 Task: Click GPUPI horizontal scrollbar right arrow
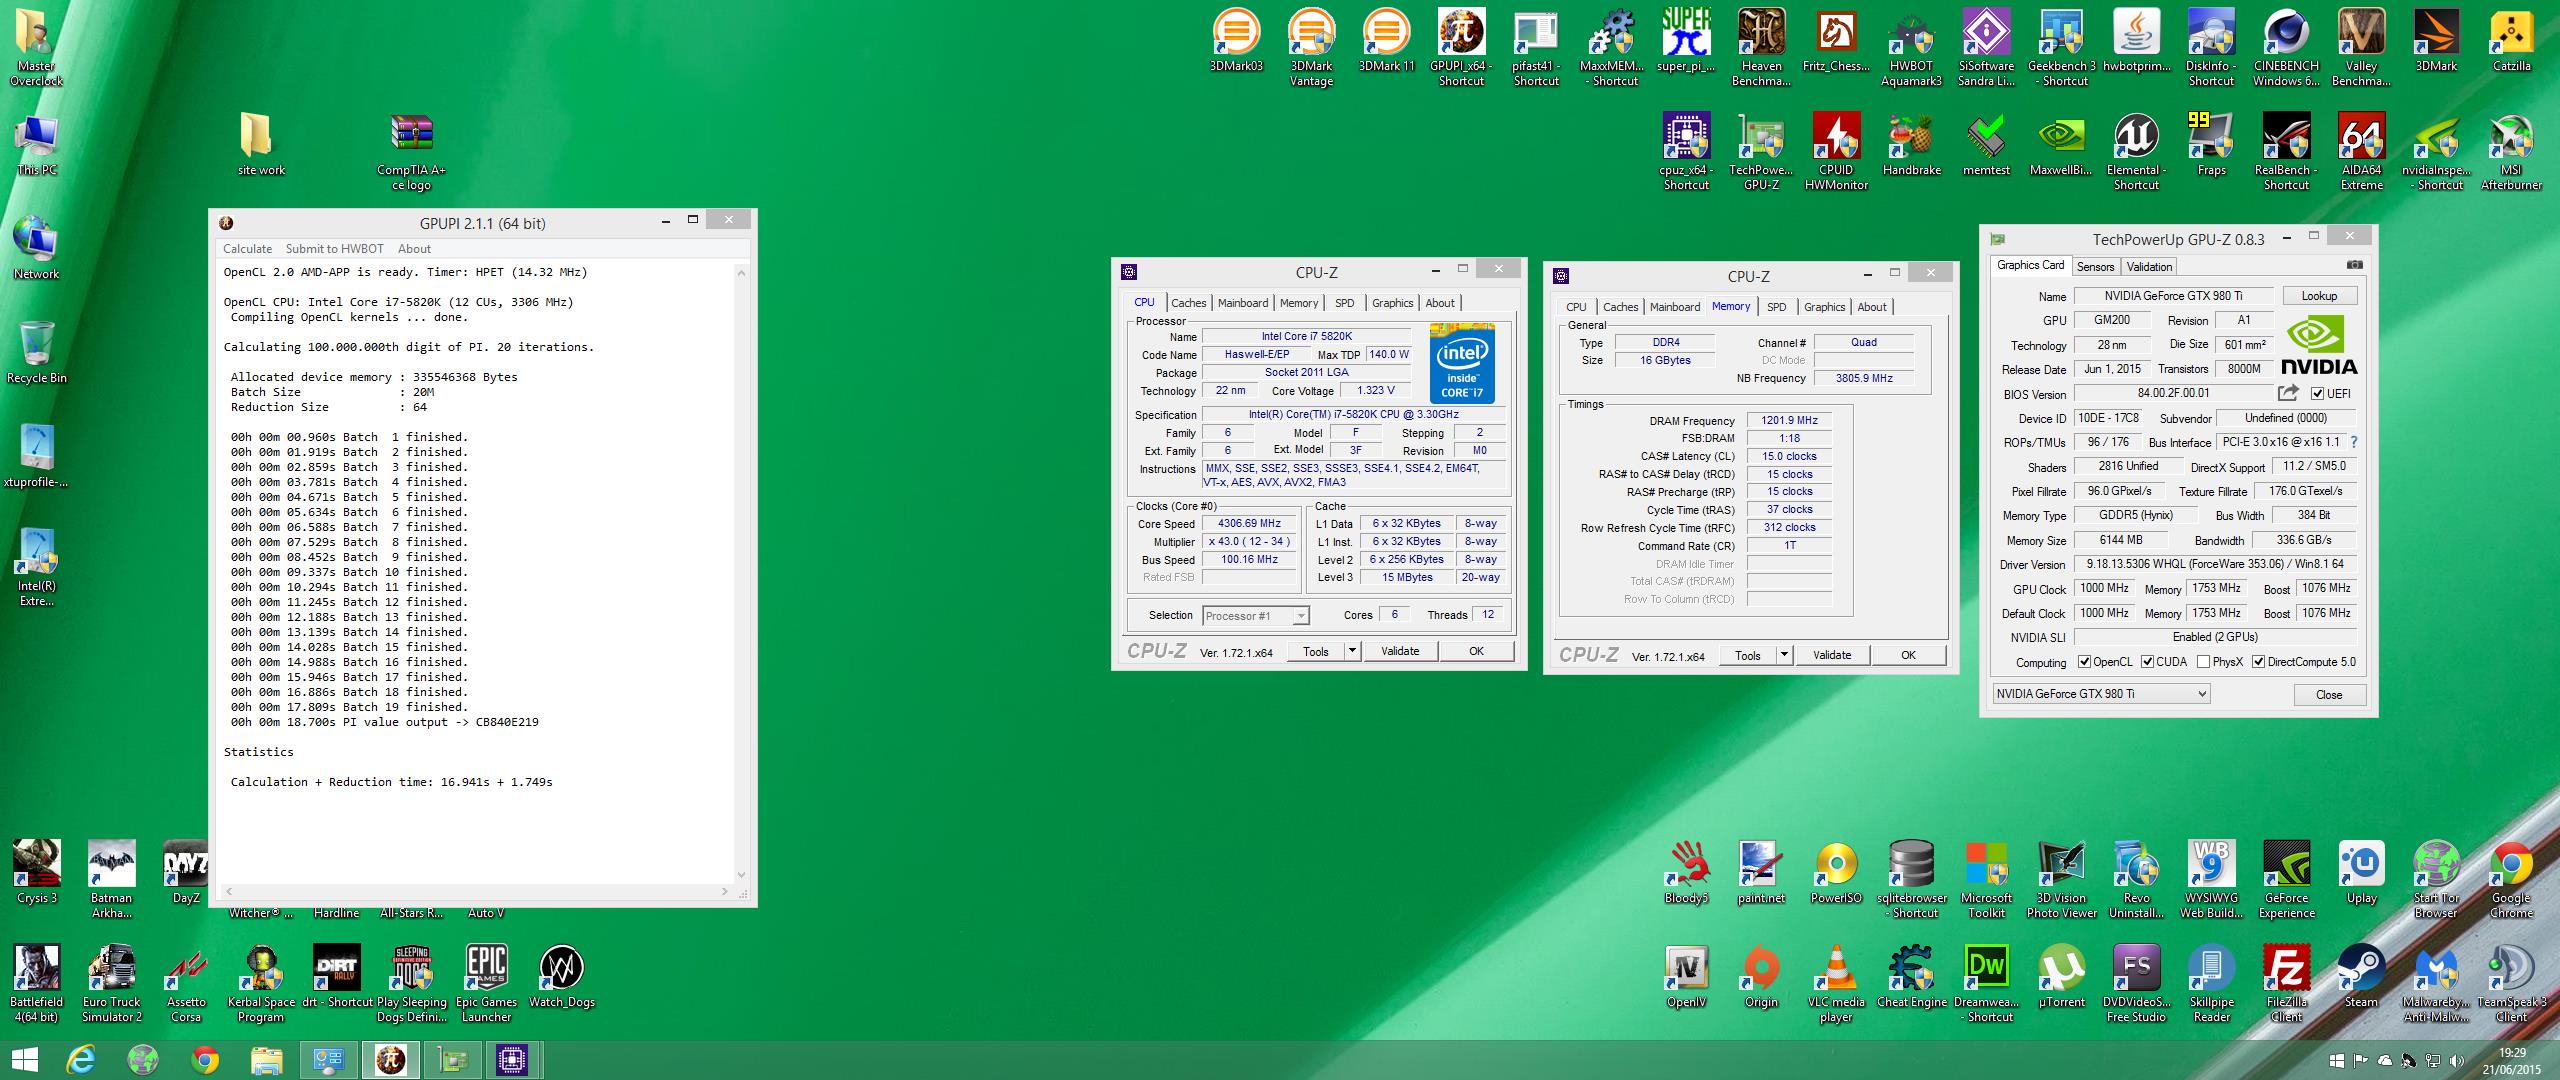pos(725,891)
